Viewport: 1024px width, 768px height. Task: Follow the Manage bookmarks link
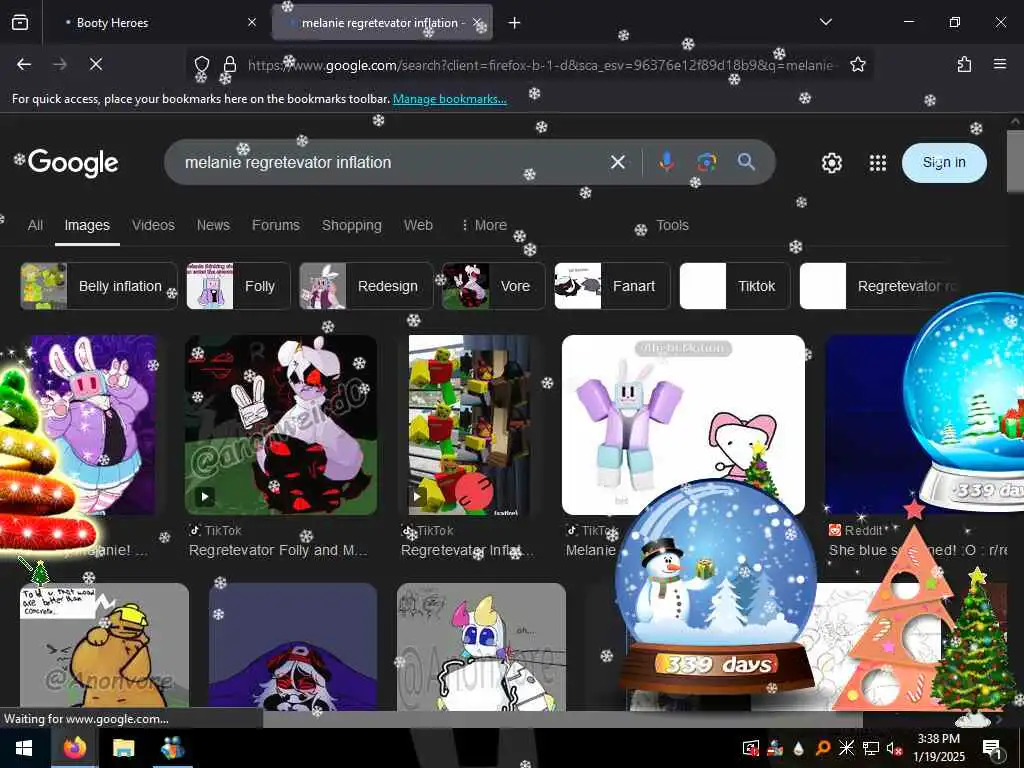(x=449, y=99)
